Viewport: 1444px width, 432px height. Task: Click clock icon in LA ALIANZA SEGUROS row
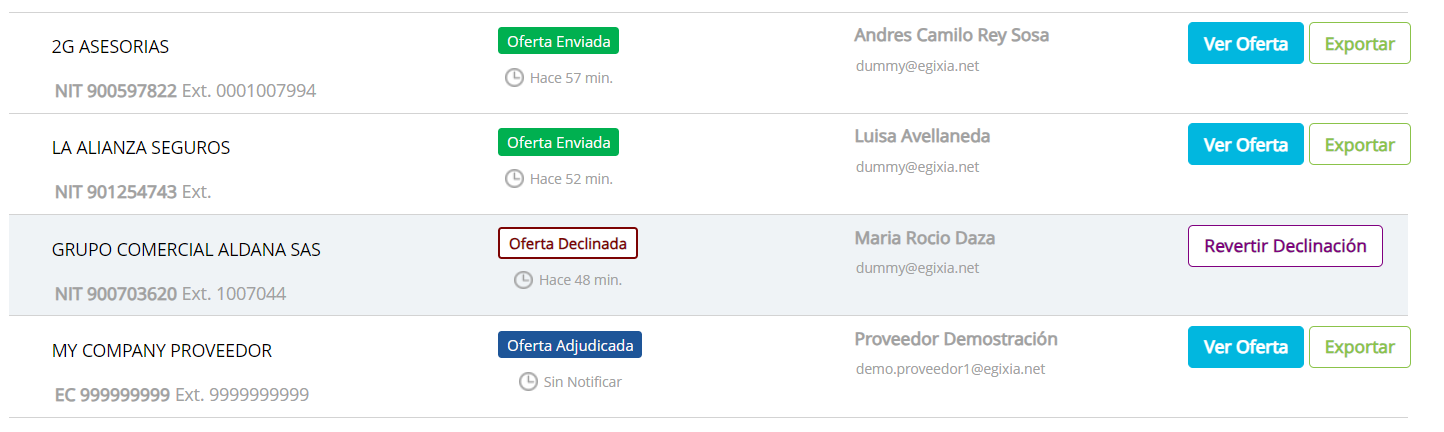click(514, 179)
